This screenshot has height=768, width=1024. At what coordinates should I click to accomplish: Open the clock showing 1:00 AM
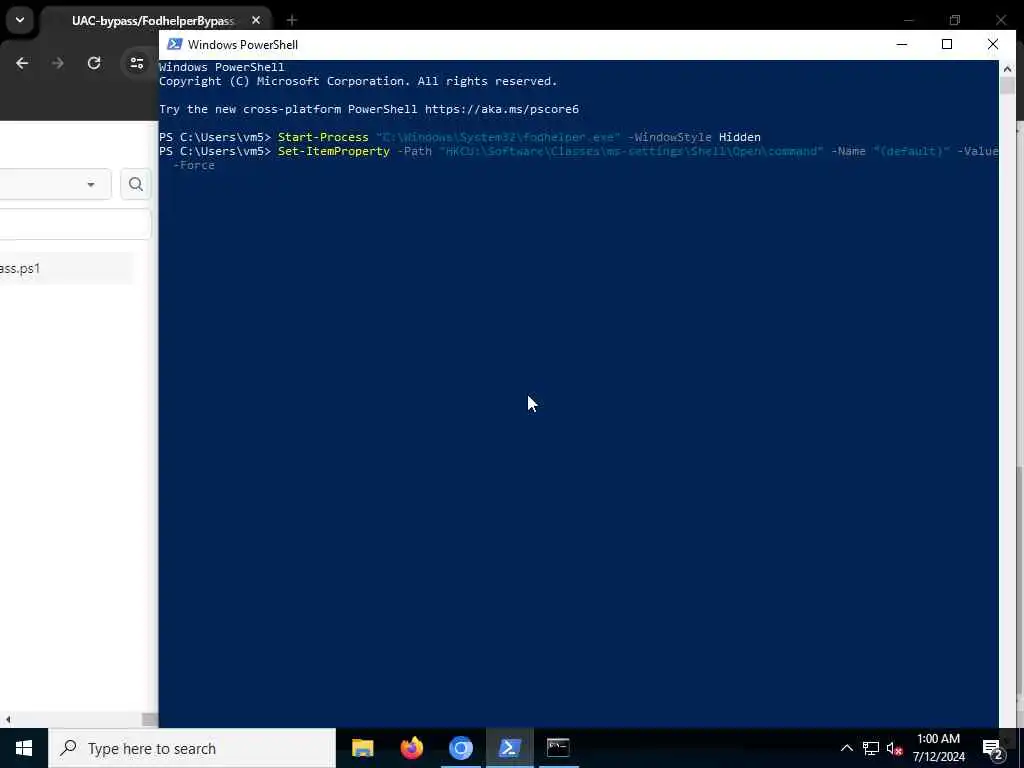(938, 748)
